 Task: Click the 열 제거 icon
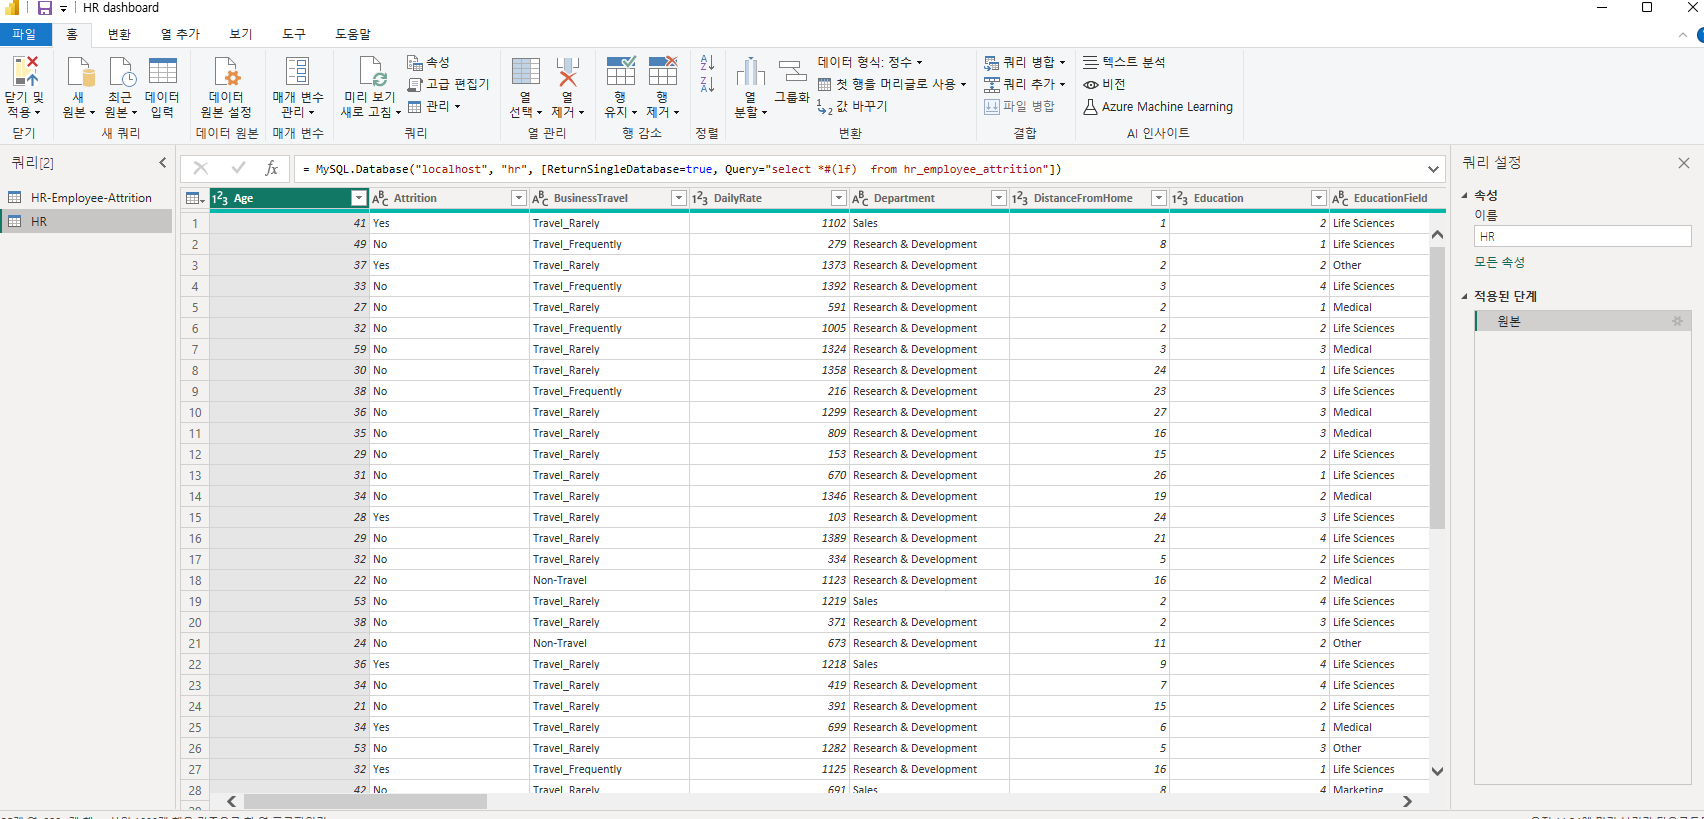(x=567, y=72)
